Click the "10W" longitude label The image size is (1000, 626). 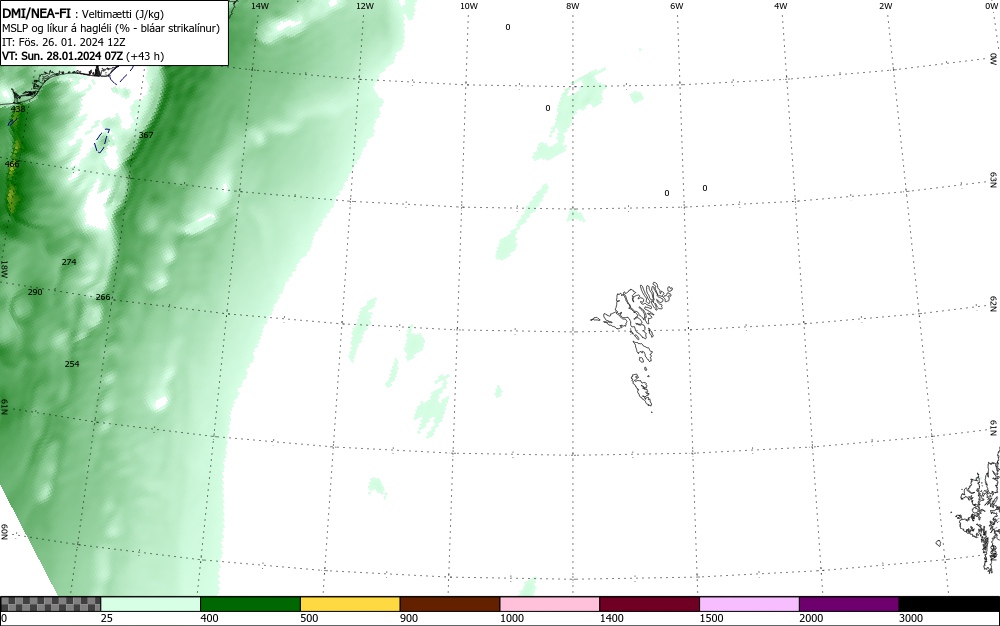[469, 6]
